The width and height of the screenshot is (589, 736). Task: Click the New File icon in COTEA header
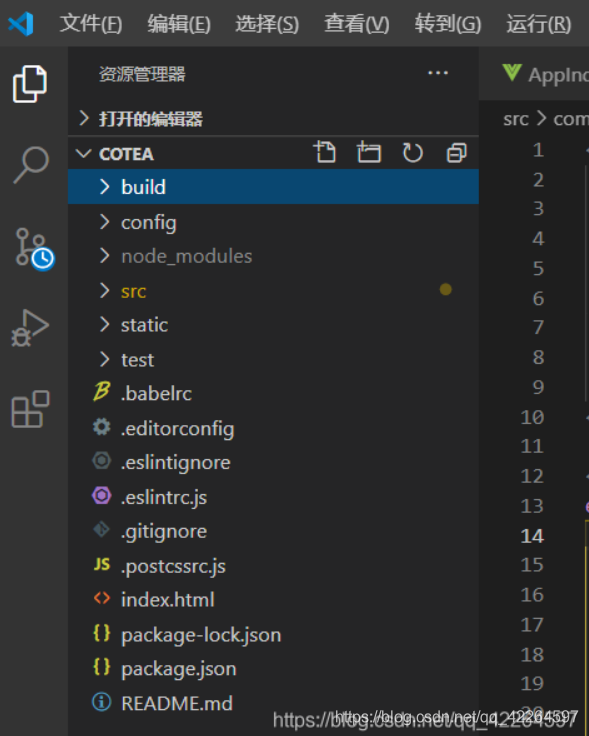[324, 152]
